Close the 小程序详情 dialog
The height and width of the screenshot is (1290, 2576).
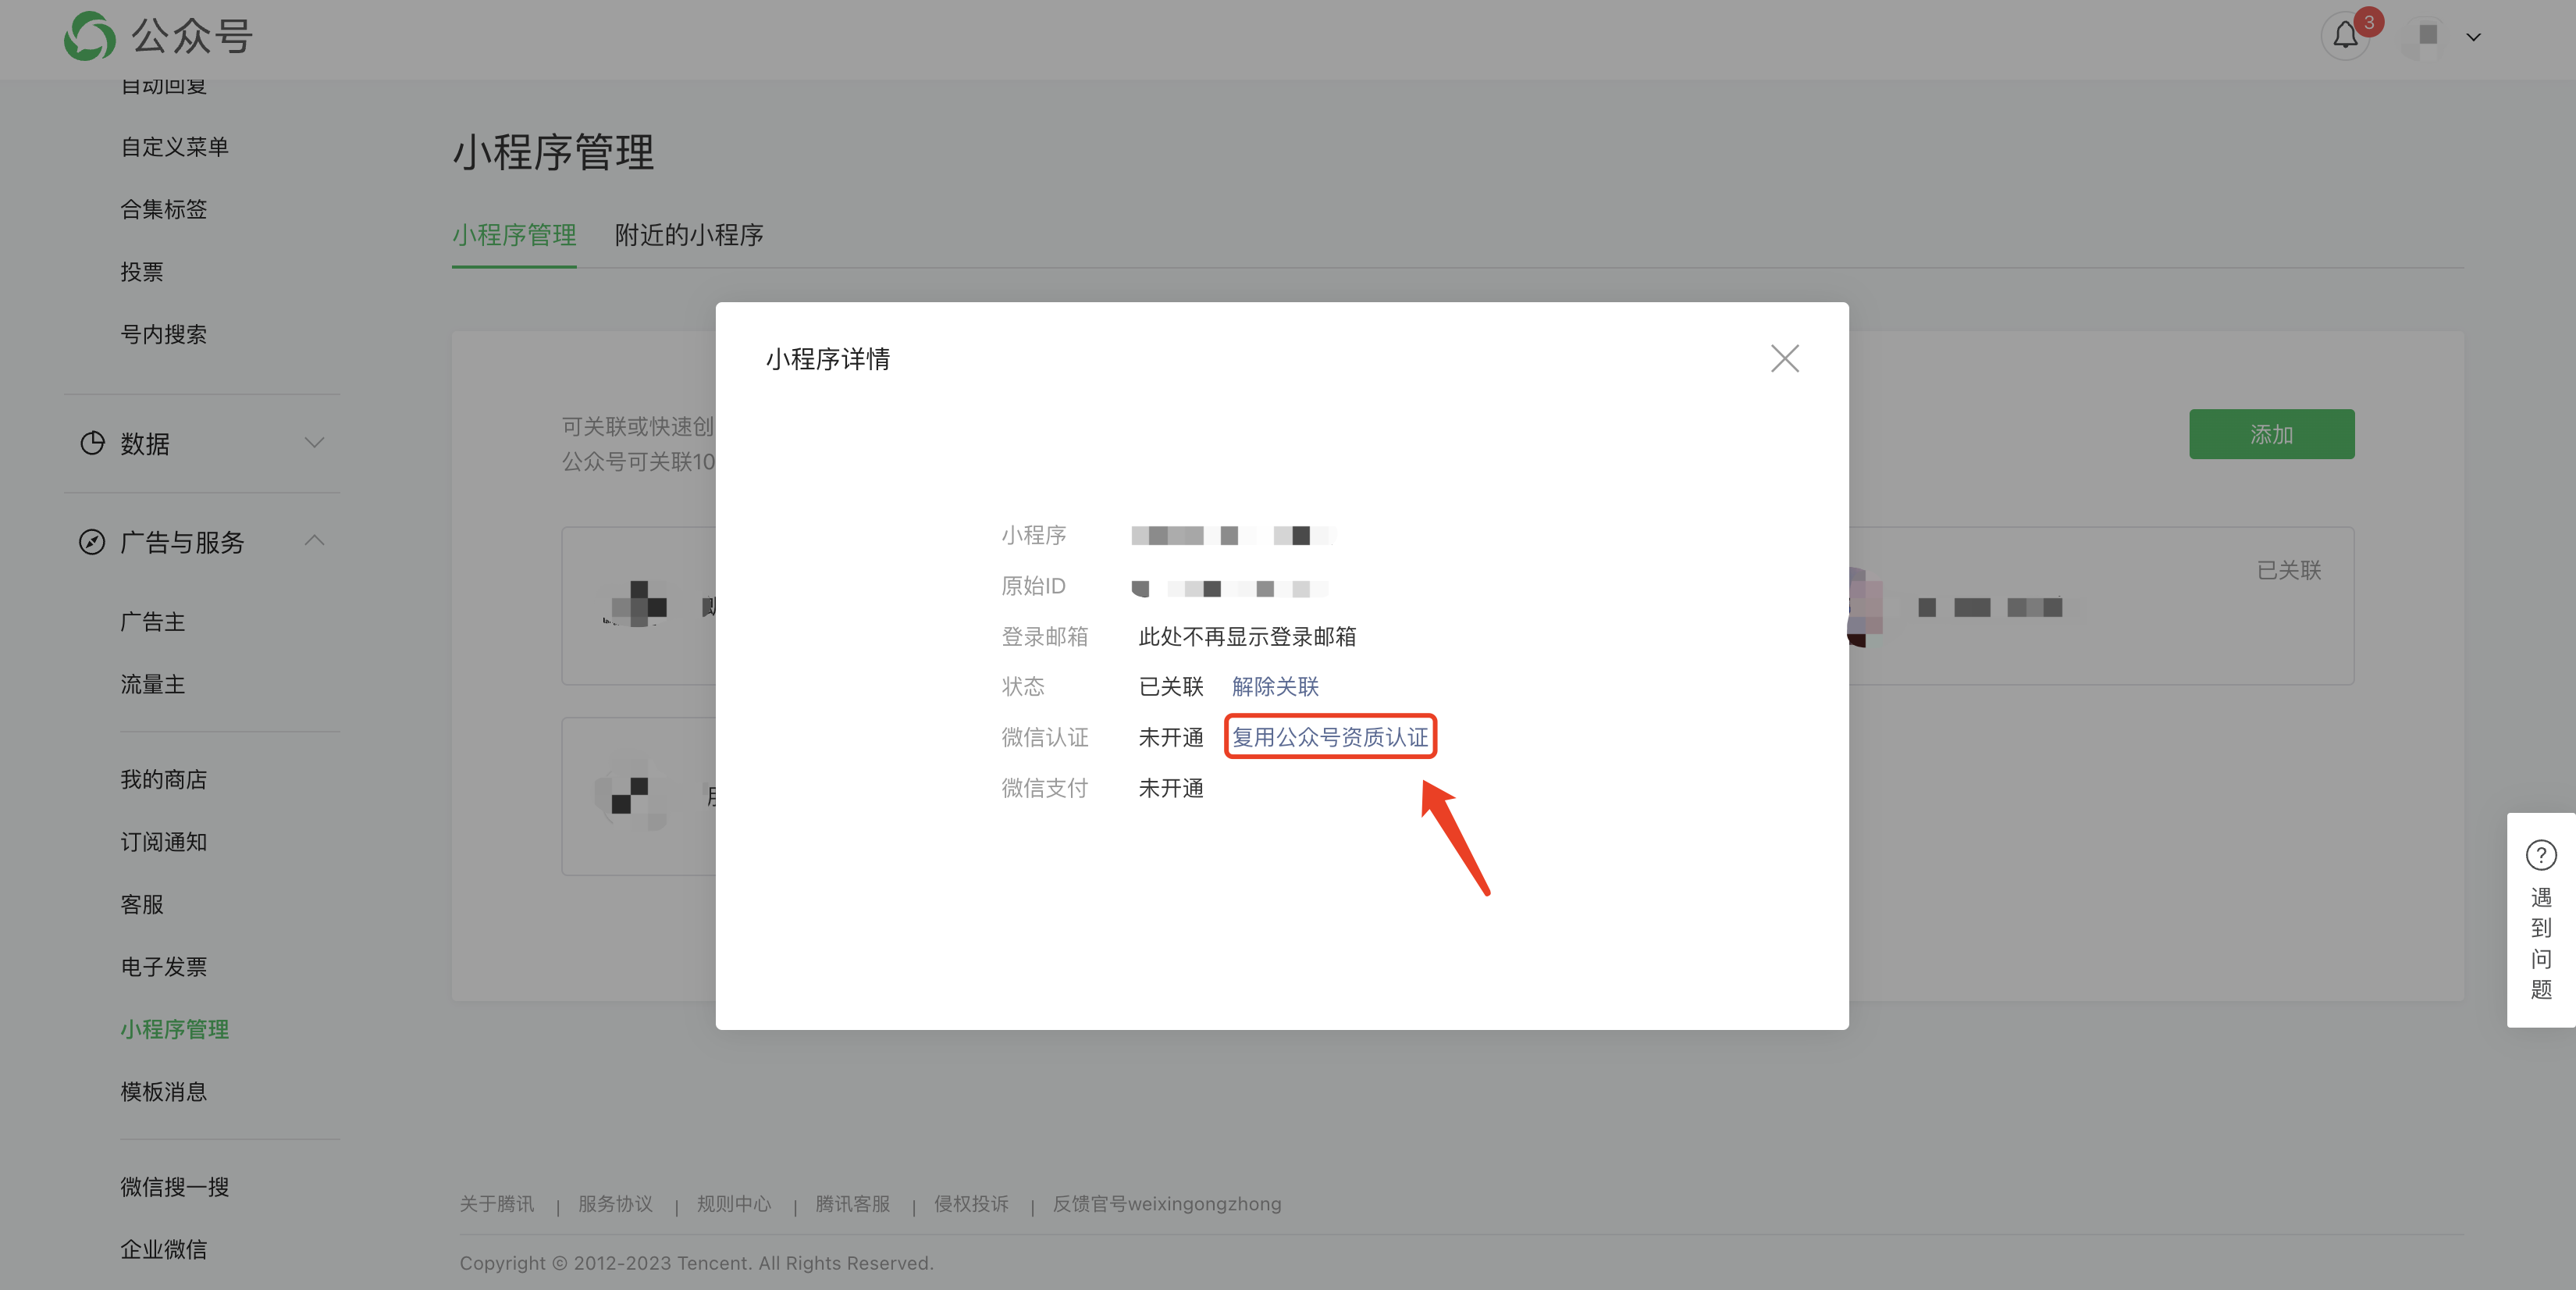(x=1784, y=358)
